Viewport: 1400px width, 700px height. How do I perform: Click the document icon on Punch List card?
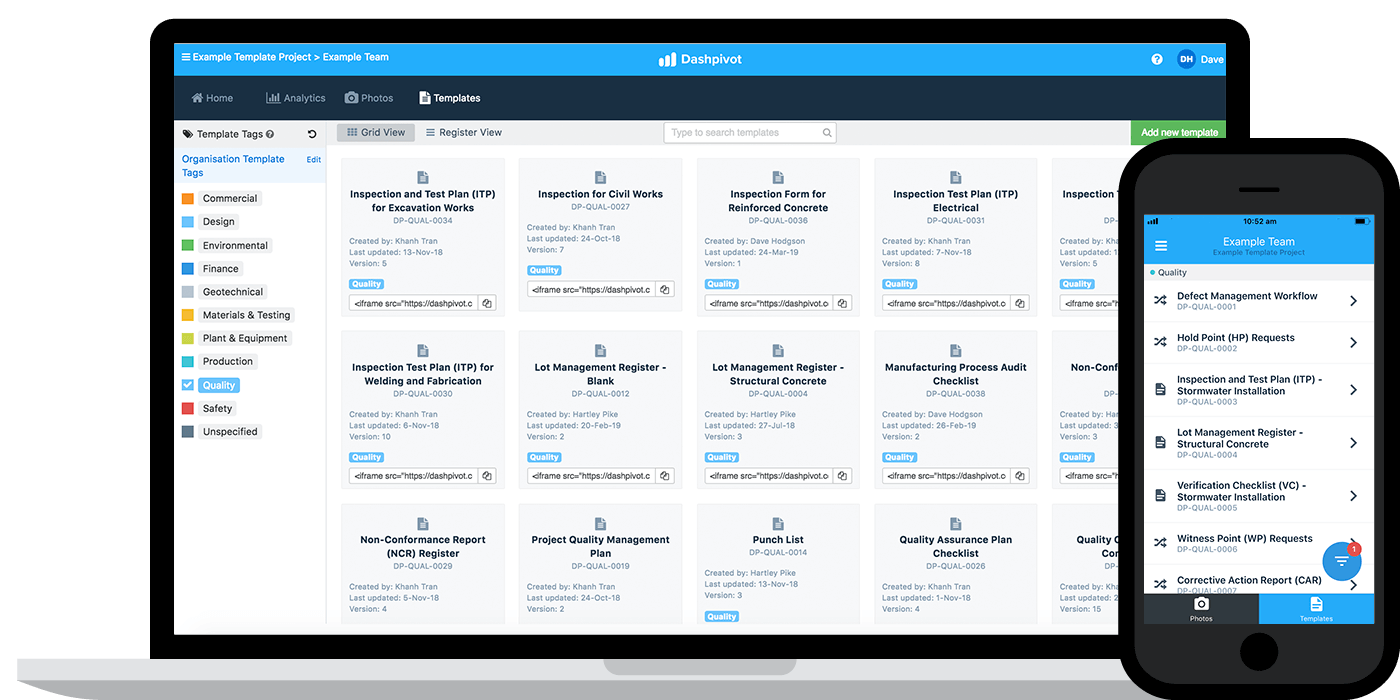click(778, 523)
